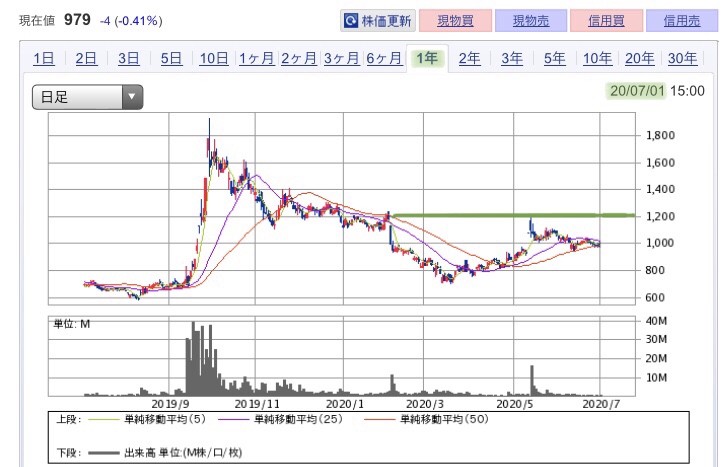
Task: Open the 信用買 order link
Action: click(606, 21)
